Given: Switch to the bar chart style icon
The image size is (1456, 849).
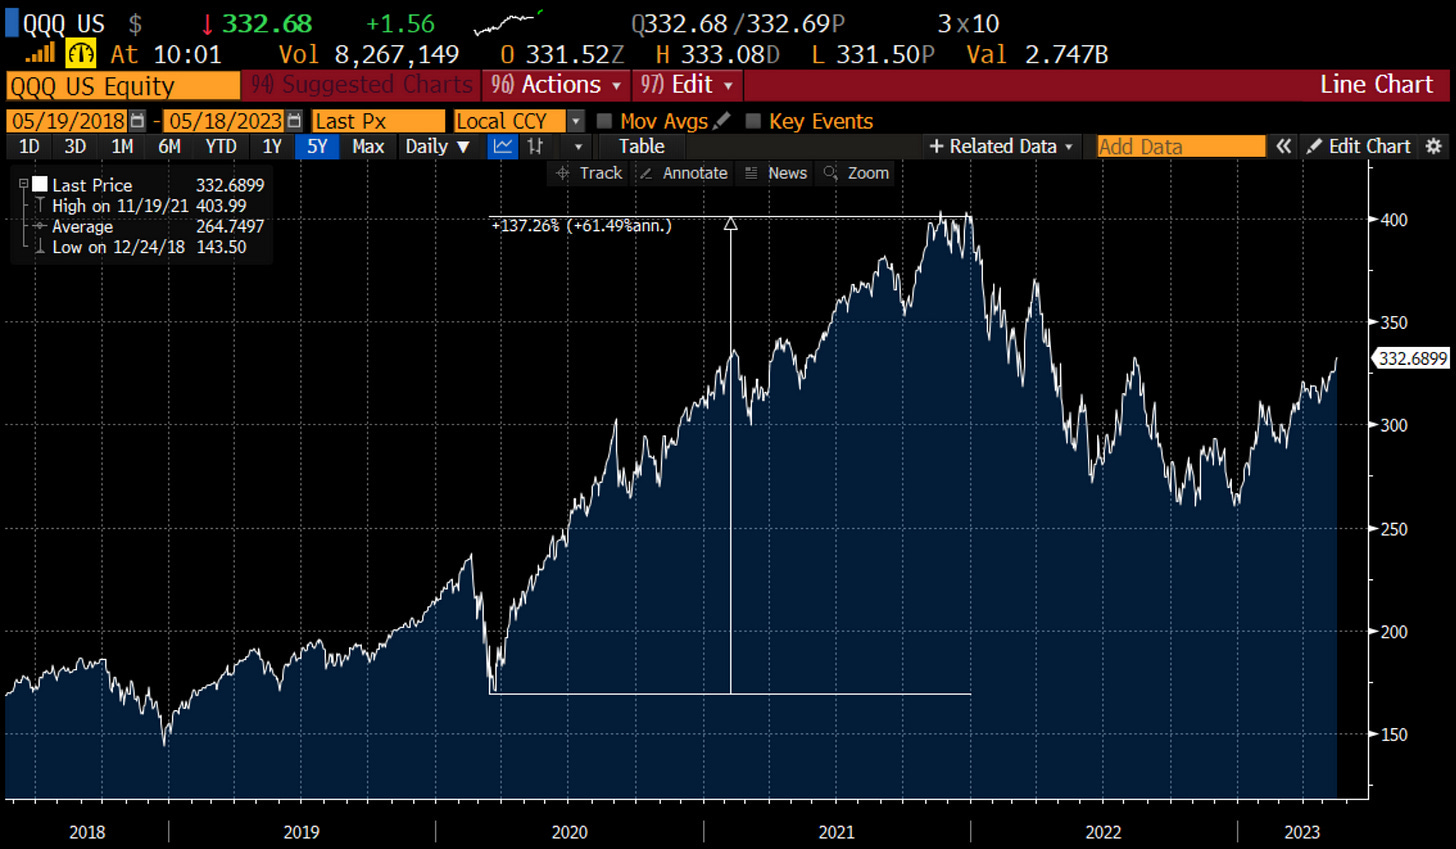Looking at the screenshot, I should (x=536, y=146).
